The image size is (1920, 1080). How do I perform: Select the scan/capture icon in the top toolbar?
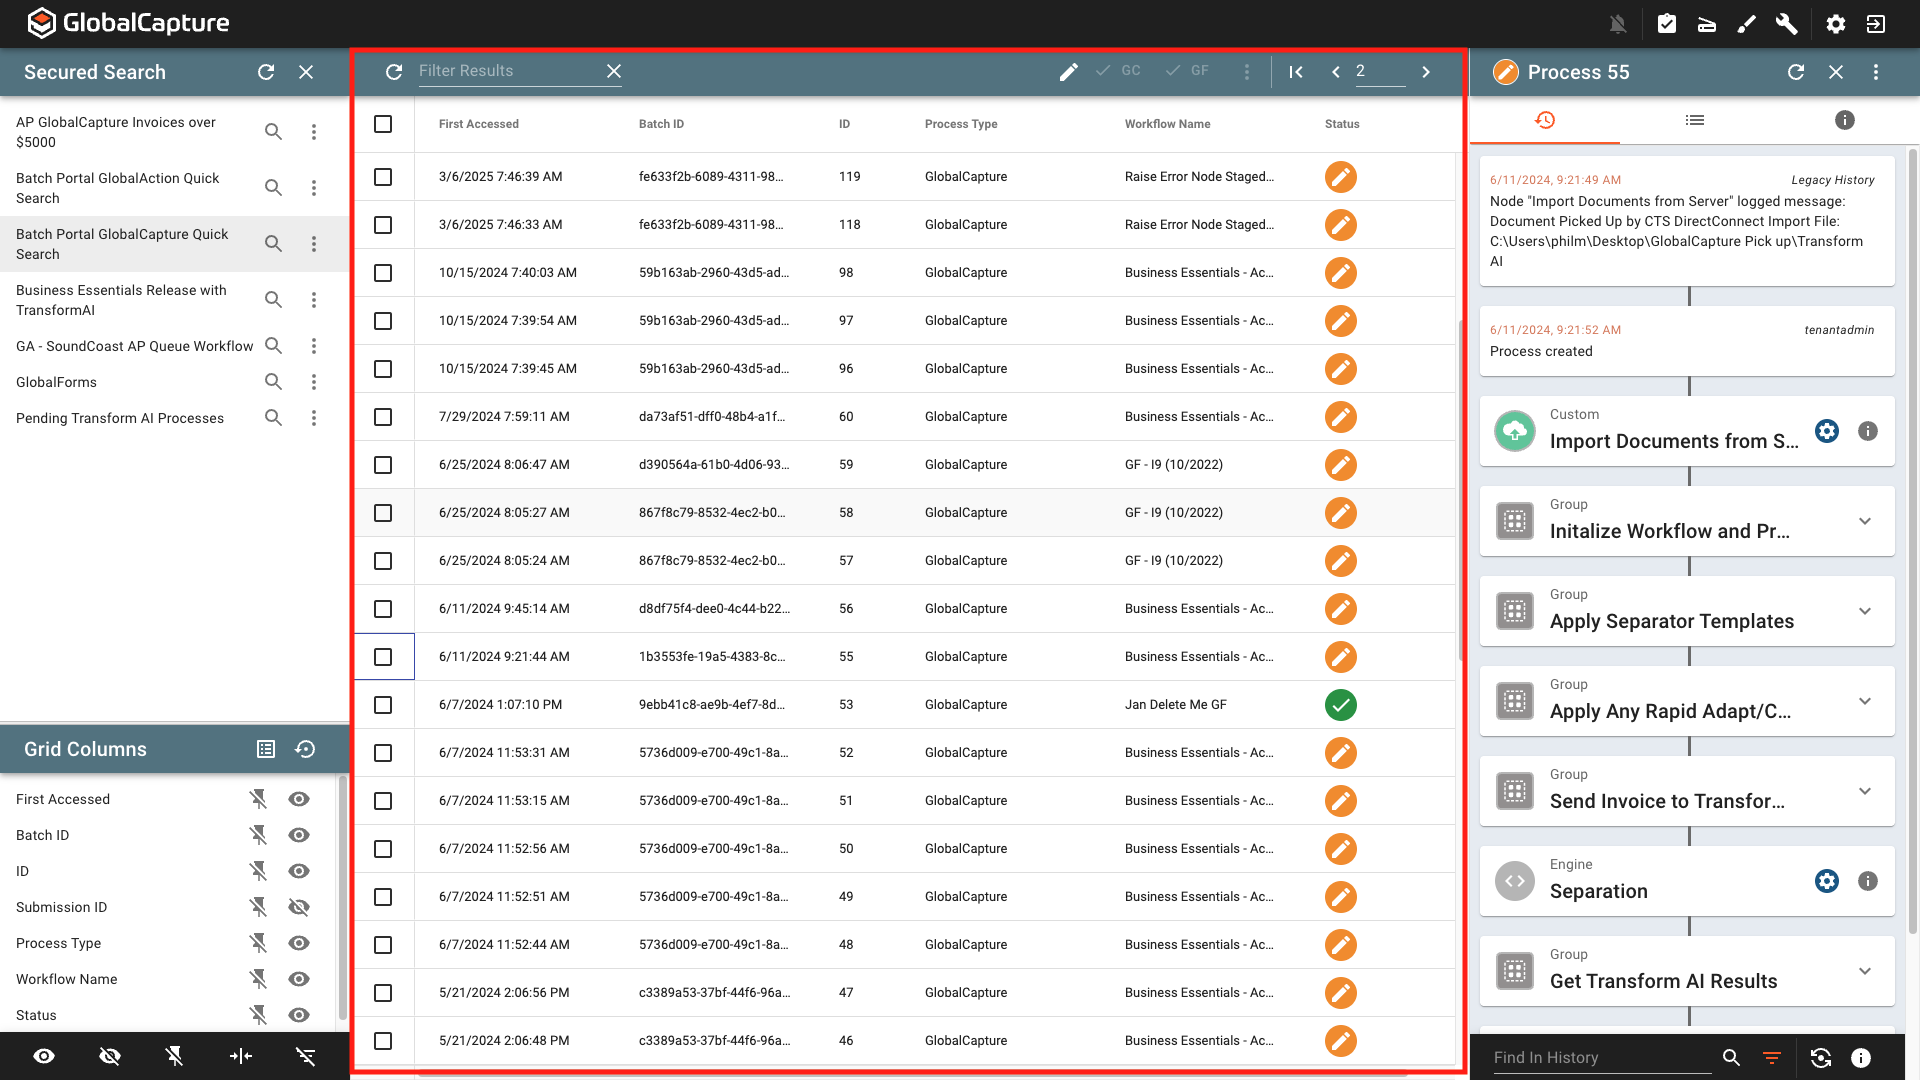[1707, 23]
